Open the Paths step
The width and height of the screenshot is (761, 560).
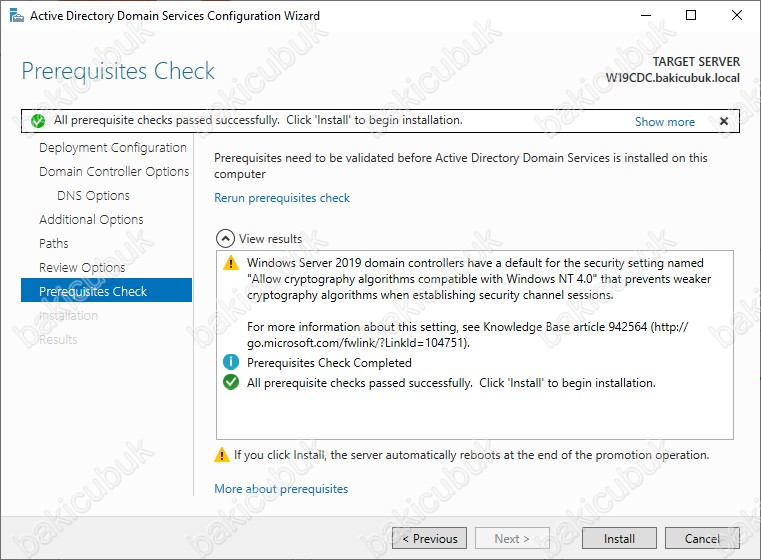53,243
